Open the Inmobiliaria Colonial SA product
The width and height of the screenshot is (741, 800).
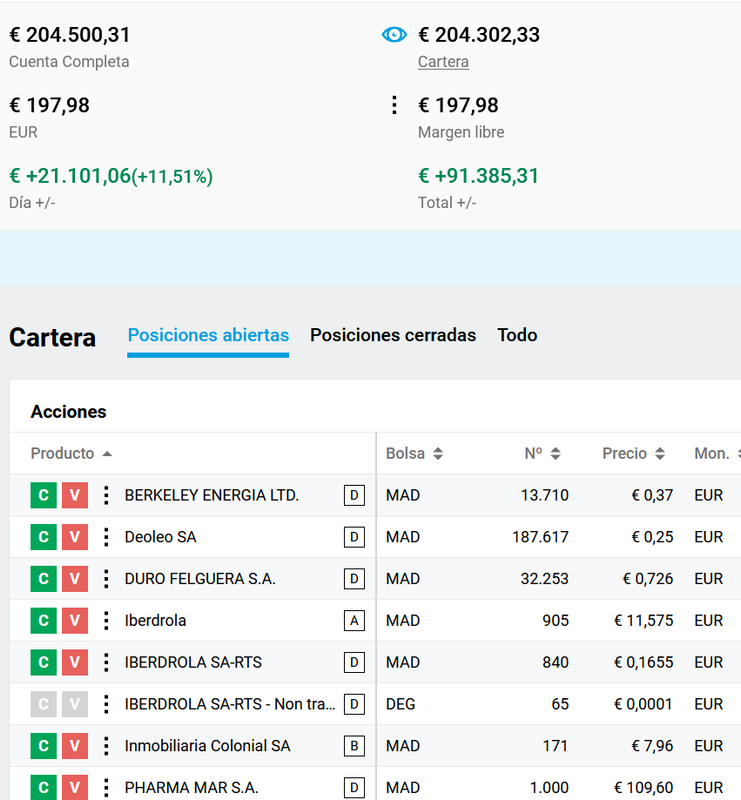pos(207,746)
